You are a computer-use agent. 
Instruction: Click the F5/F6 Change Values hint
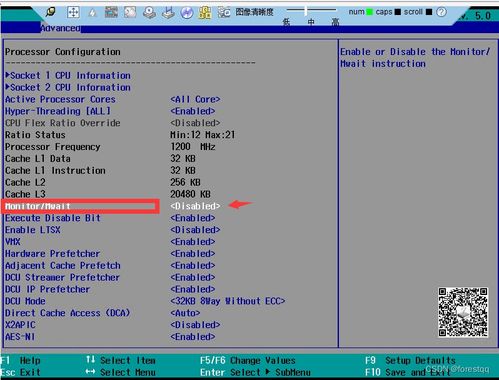(x=248, y=361)
